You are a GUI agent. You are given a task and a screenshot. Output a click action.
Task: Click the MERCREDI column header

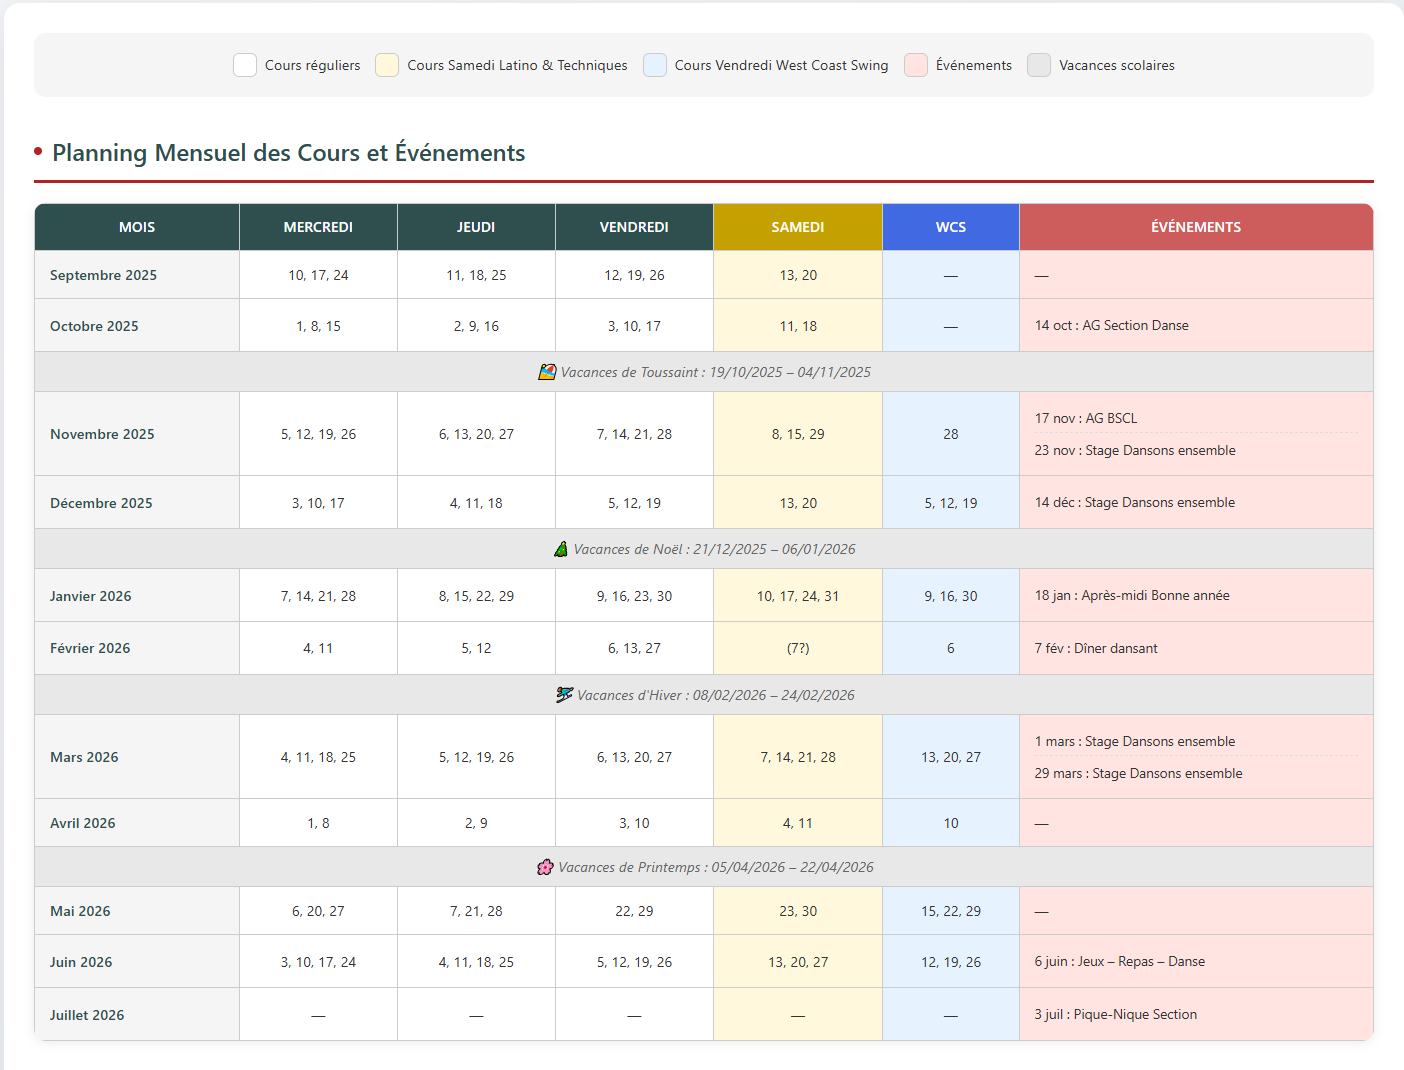pos(318,227)
